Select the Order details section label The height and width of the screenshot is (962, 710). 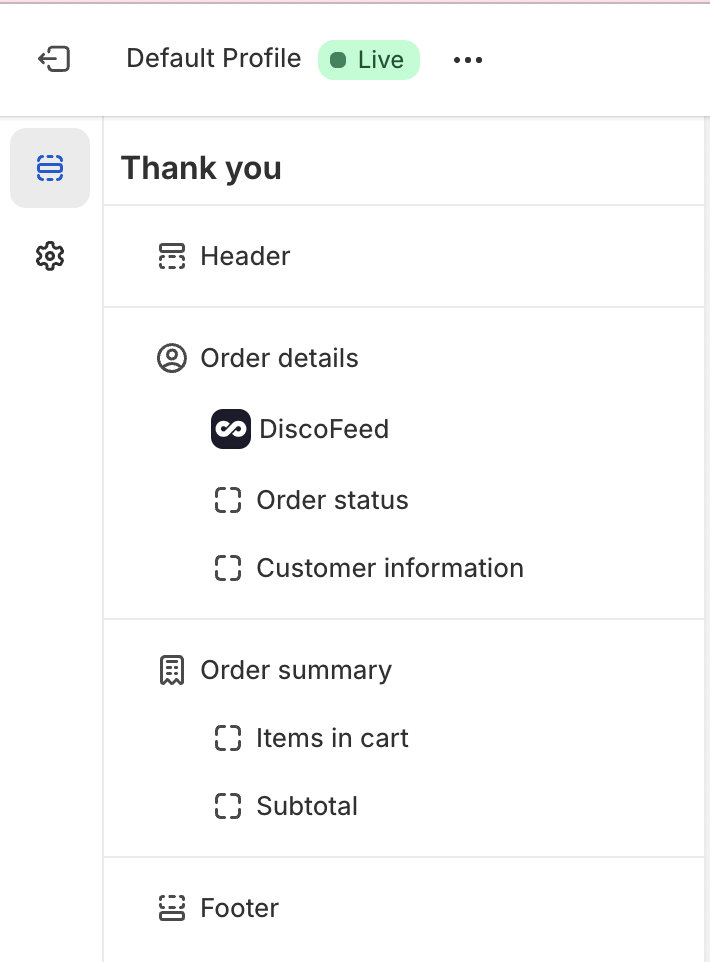(x=279, y=358)
